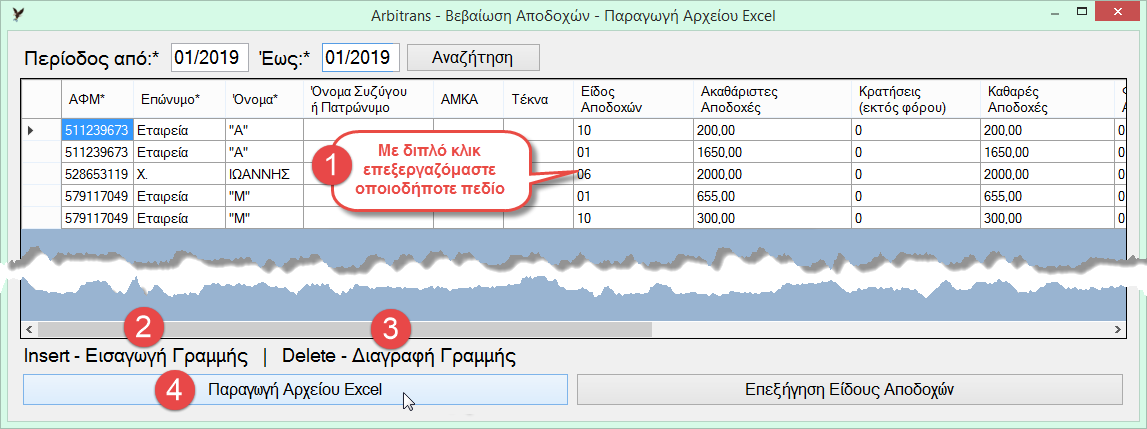Click Όνομα Συζύγου ή Πατρώνυμο header
This screenshot has width=1147, height=429.
(x=368, y=100)
